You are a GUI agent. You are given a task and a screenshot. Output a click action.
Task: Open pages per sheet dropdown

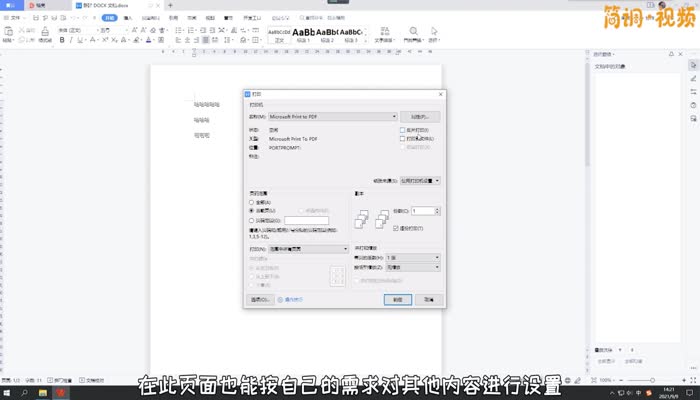(413, 258)
